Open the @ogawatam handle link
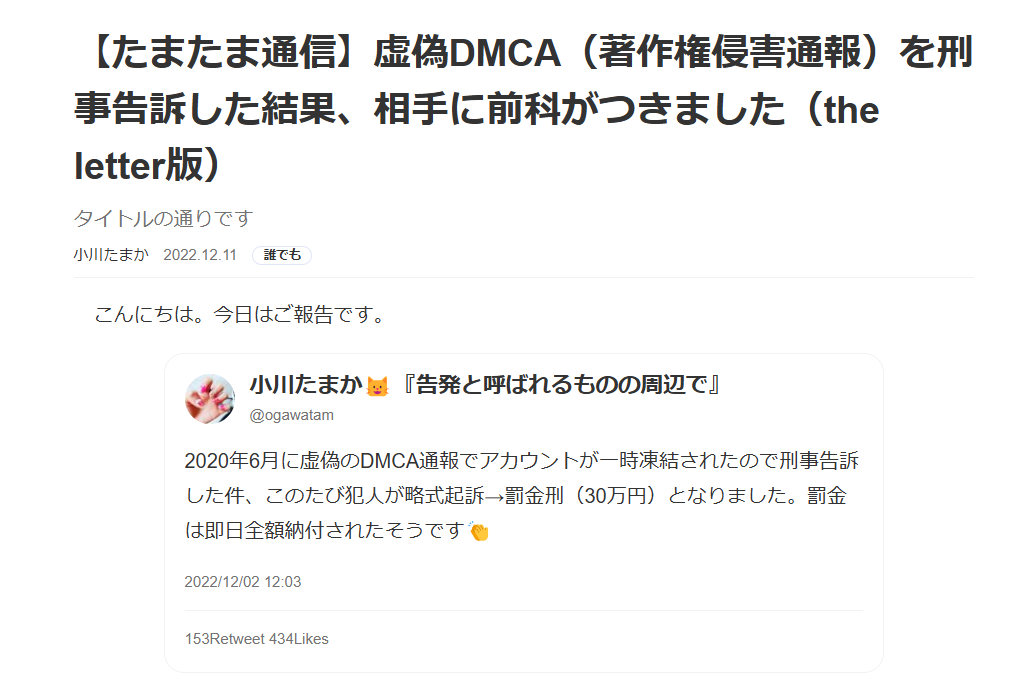Screen dimensions: 1019x684 291,415
